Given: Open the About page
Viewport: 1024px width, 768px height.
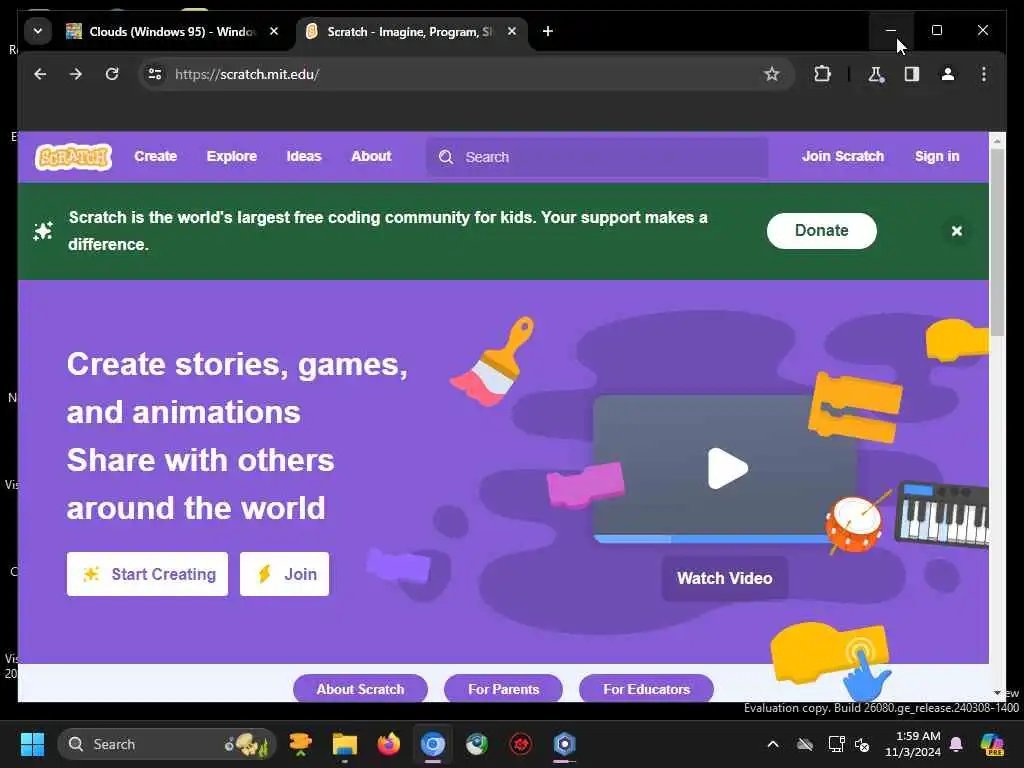Looking at the screenshot, I should point(371,157).
